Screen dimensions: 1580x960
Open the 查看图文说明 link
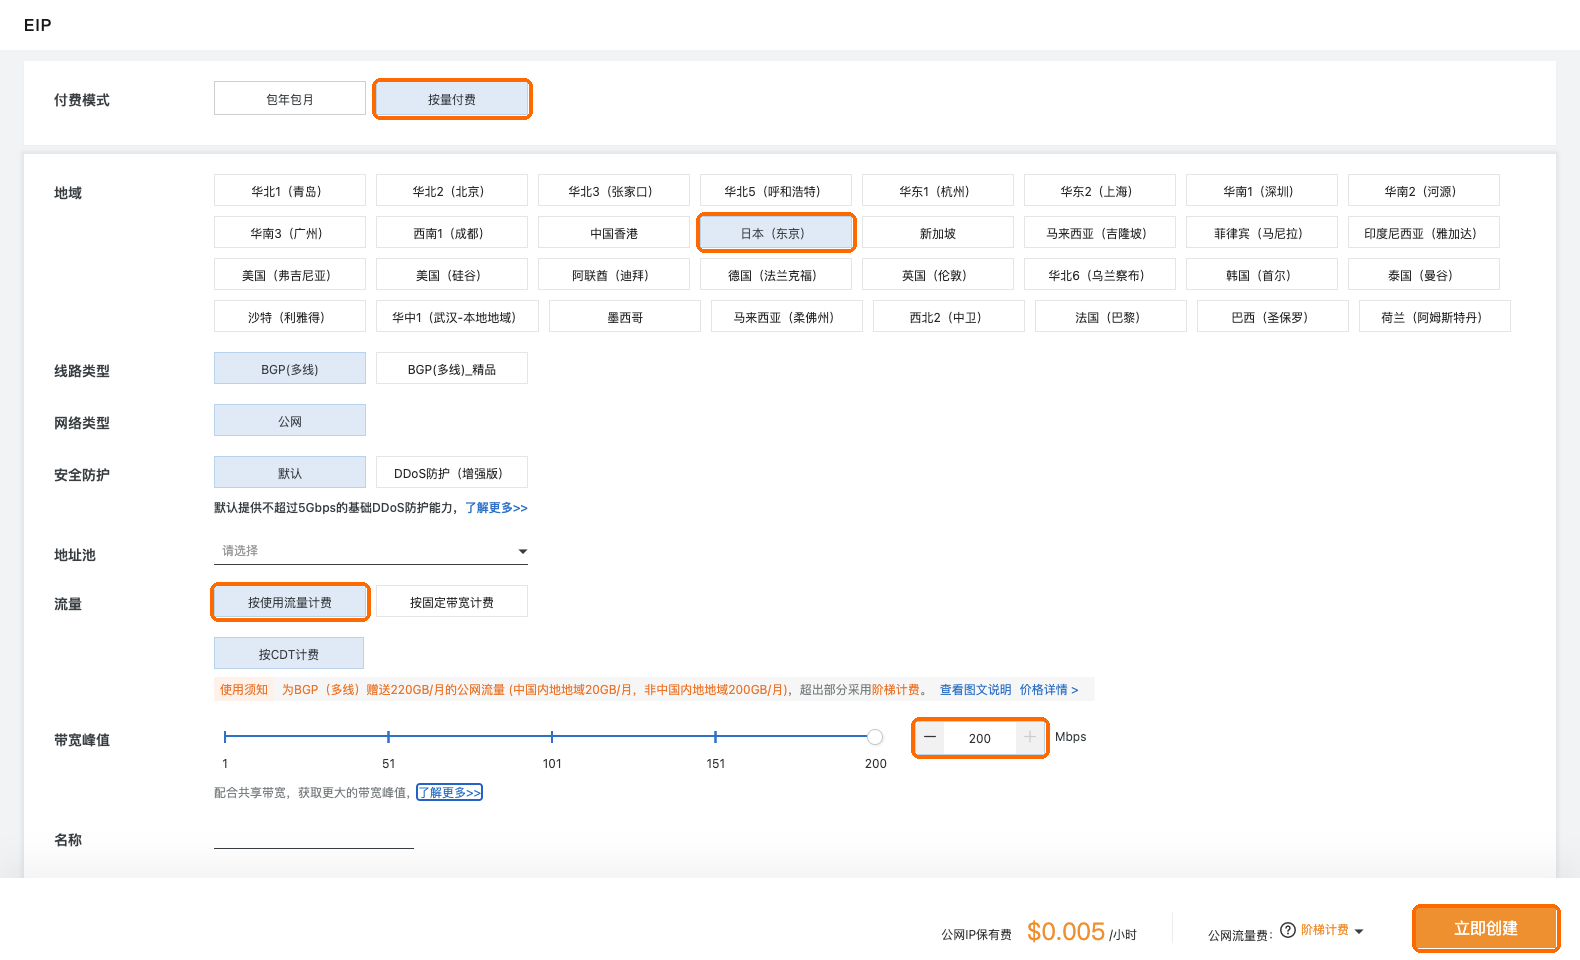[x=975, y=690]
